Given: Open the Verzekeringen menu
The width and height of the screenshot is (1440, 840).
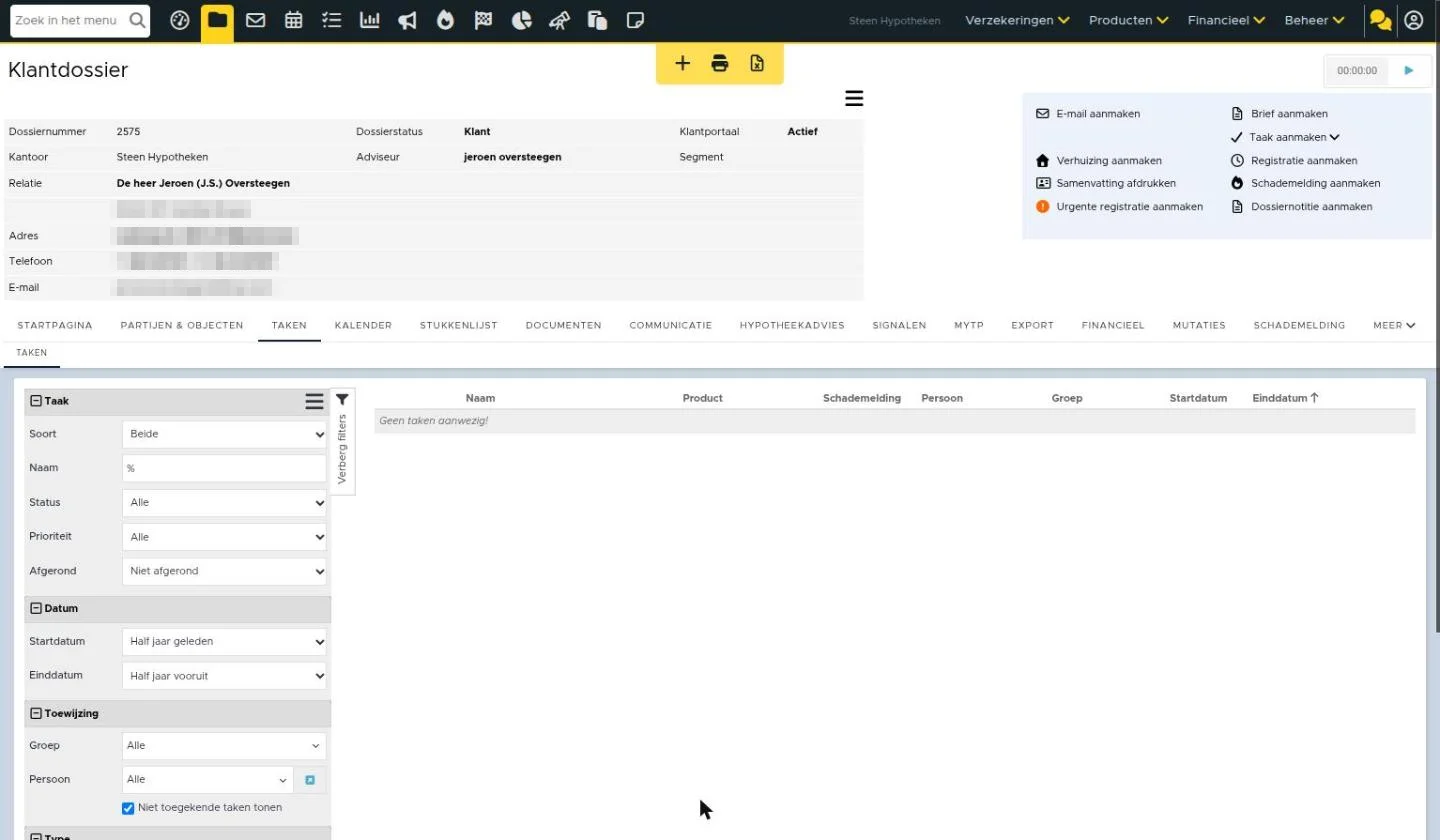Looking at the screenshot, I should [1017, 20].
